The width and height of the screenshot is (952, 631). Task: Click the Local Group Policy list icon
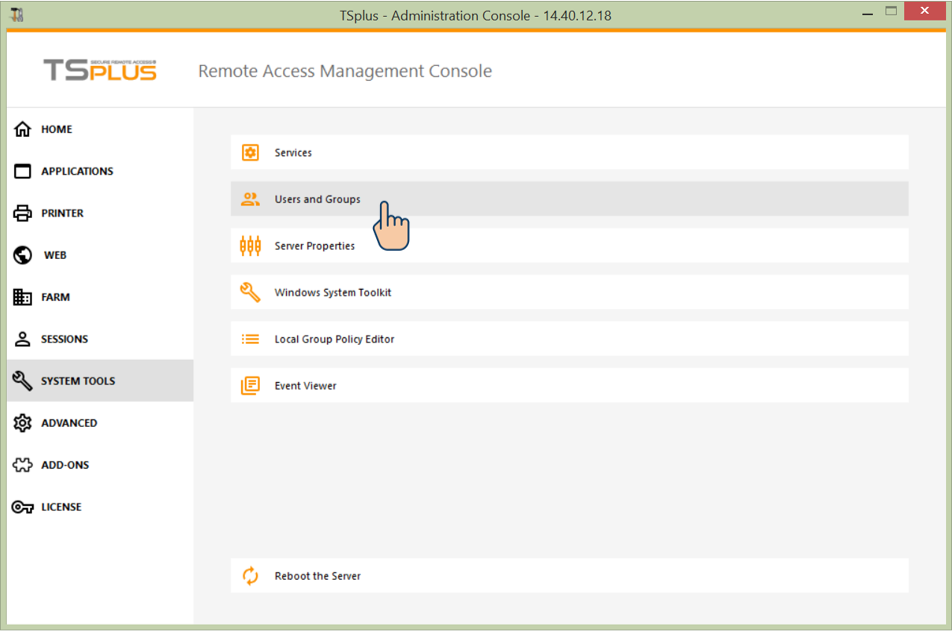[x=250, y=339]
